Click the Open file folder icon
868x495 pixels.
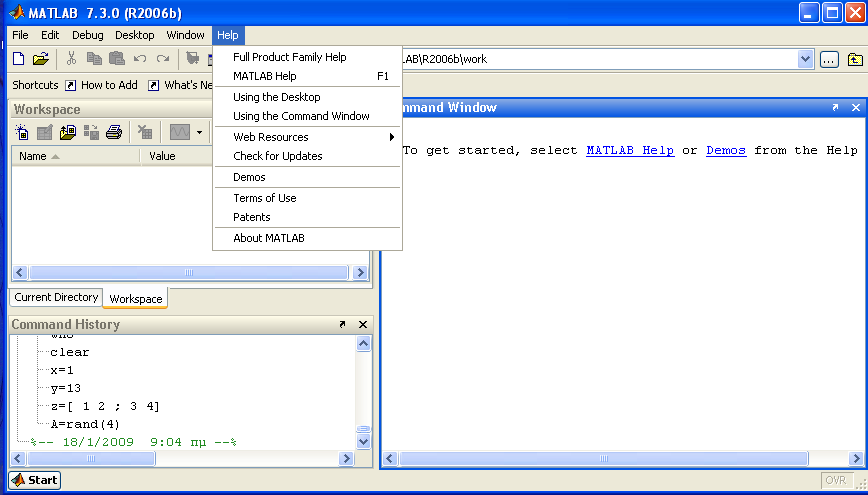[x=40, y=59]
